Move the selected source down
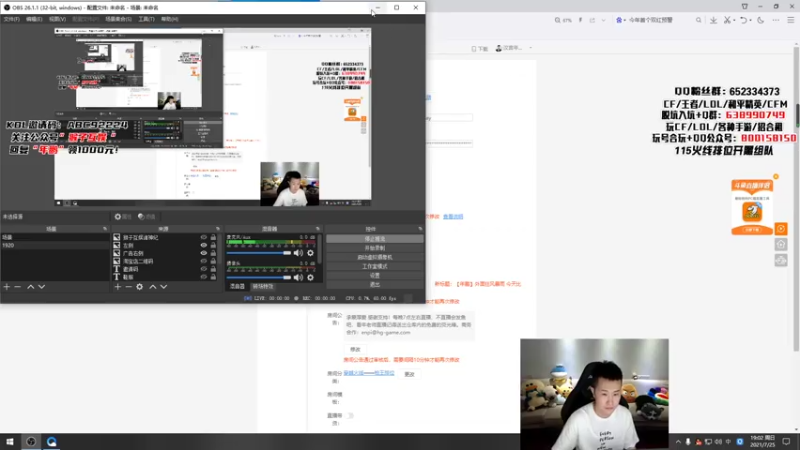The image size is (800, 450). point(164,287)
